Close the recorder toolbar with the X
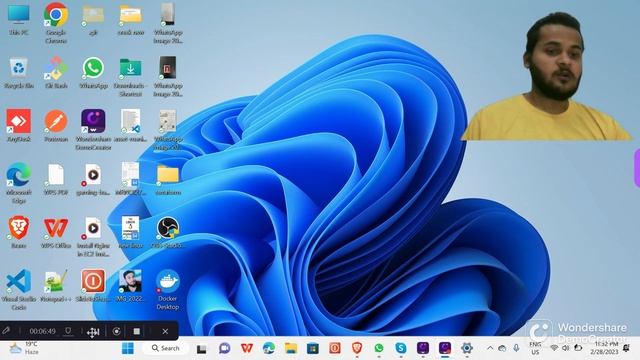Image resolution: width=640 pixels, height=360 pixels. 165,331
